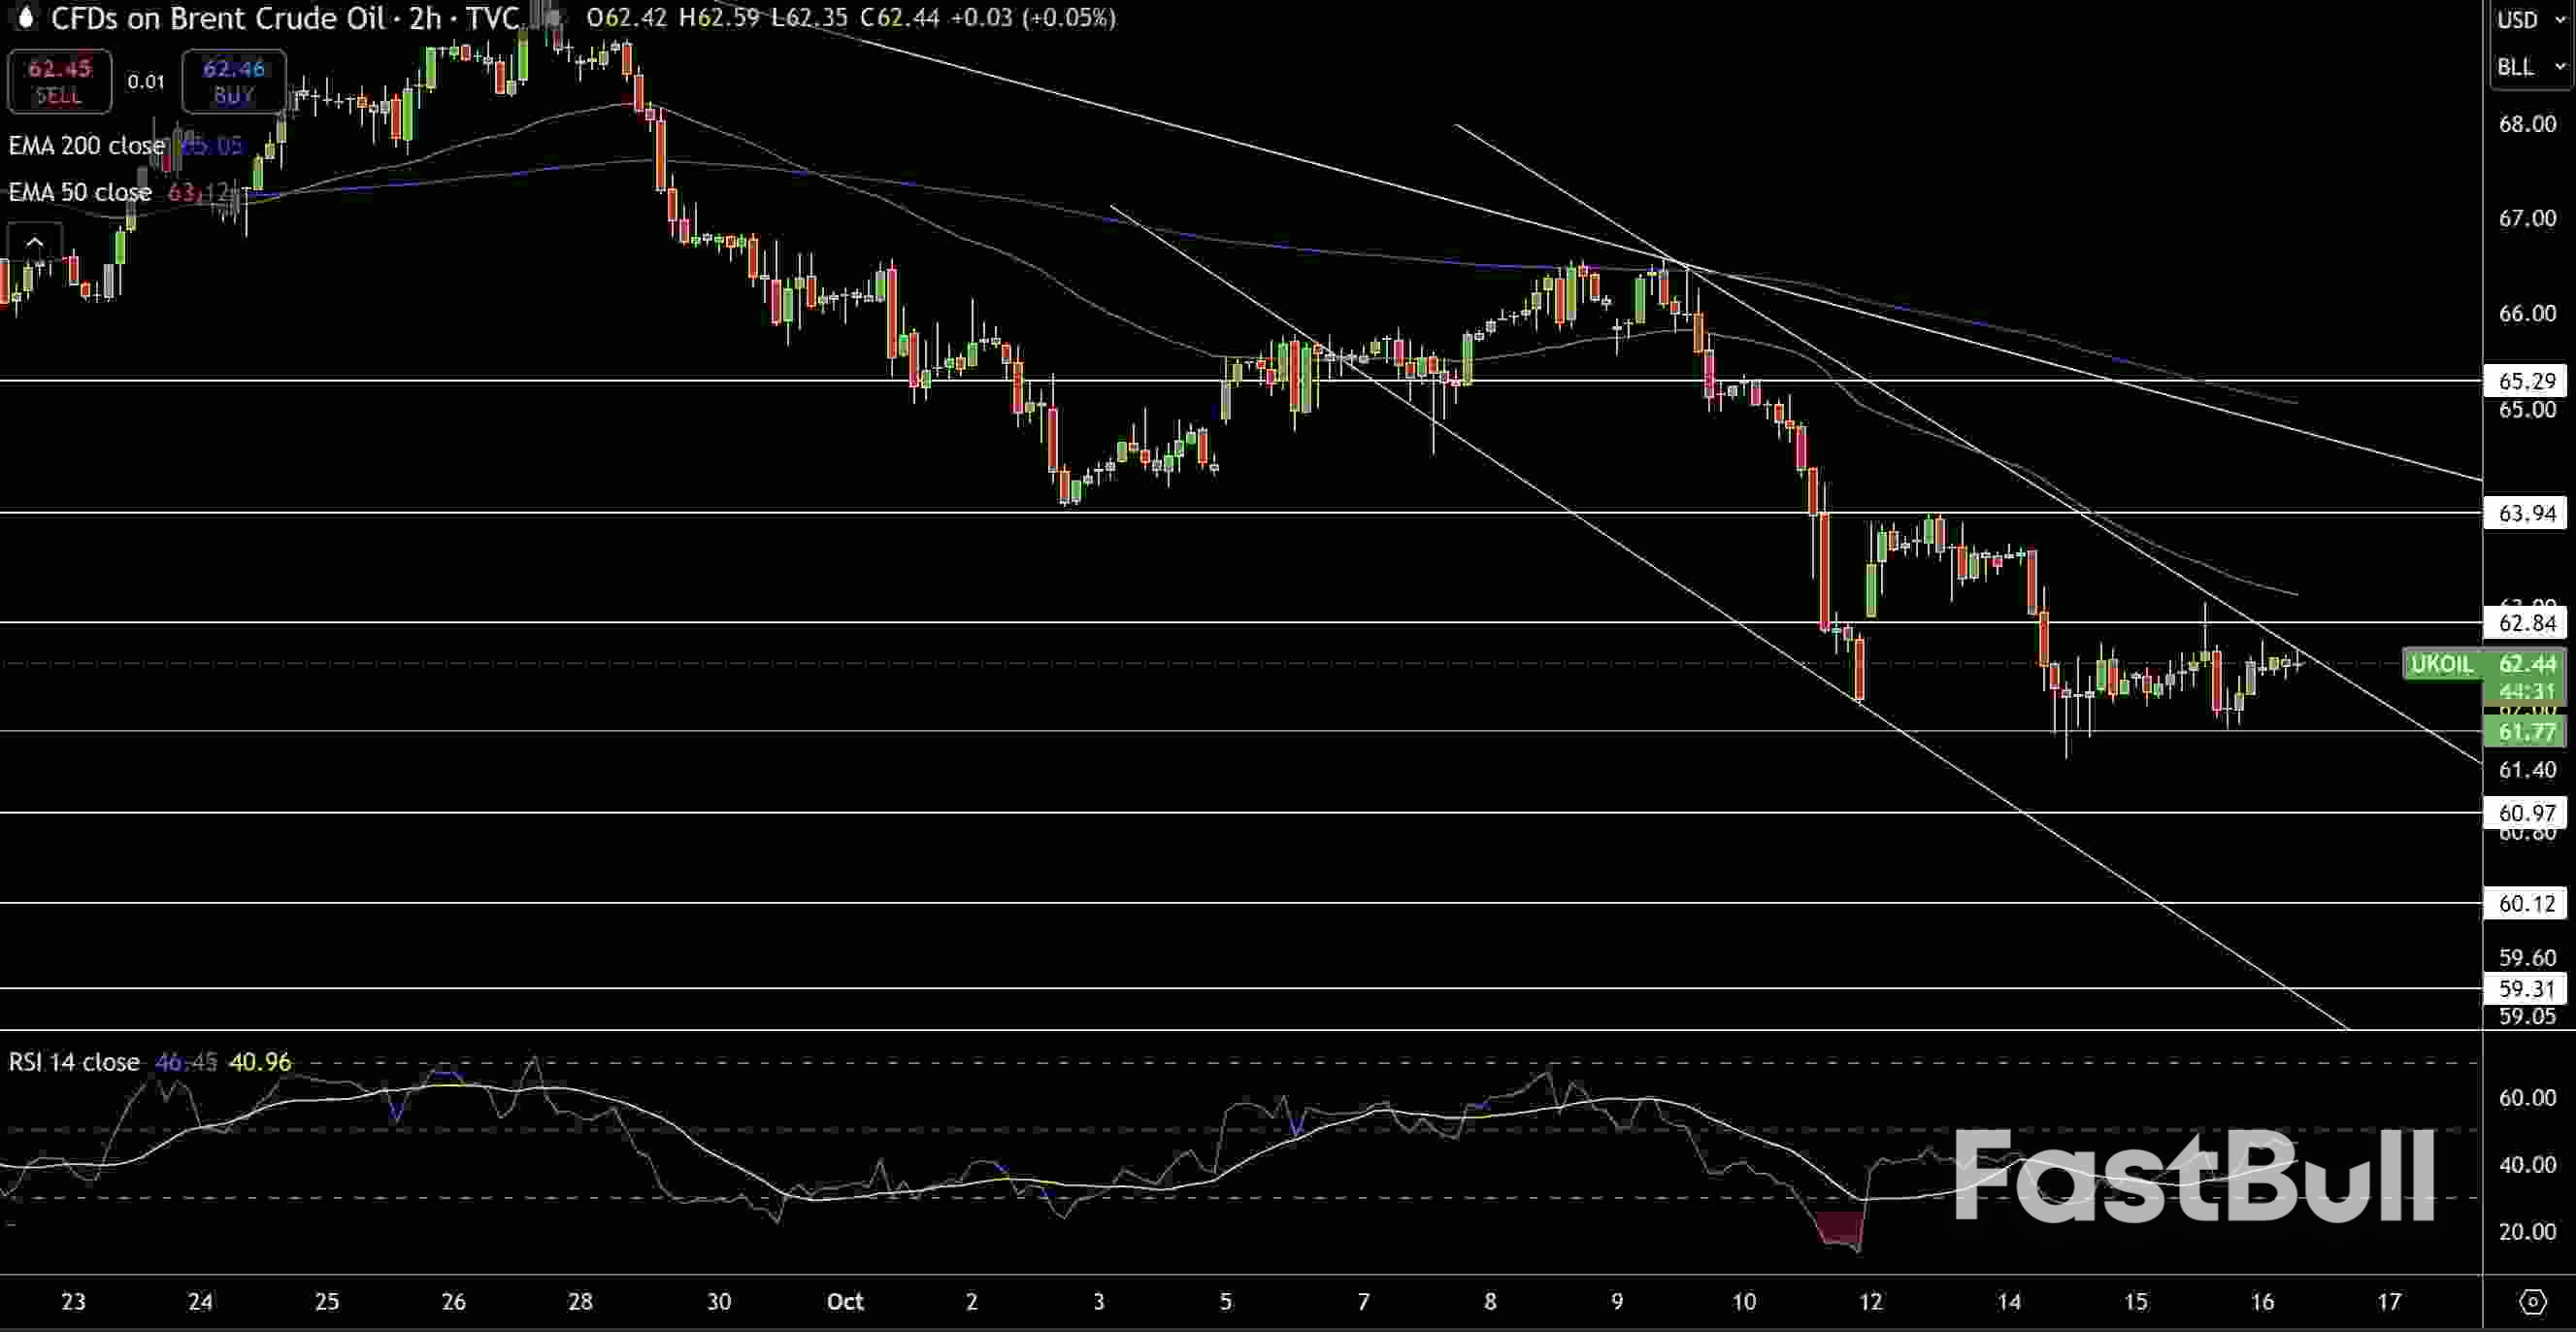Image resolution: width=2576 pixels, height=1332 pixels.
Task: Click the 60.97 support level label
Action: pyautogui.click(x=2527, y=813)
